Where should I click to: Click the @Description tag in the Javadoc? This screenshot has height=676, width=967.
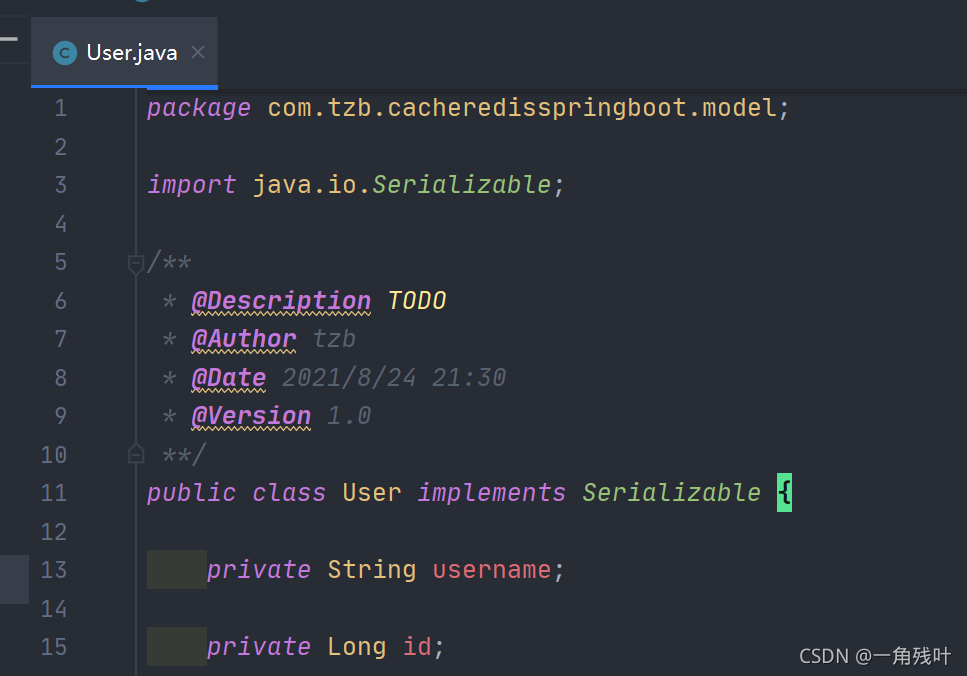[x=281, y=301]
